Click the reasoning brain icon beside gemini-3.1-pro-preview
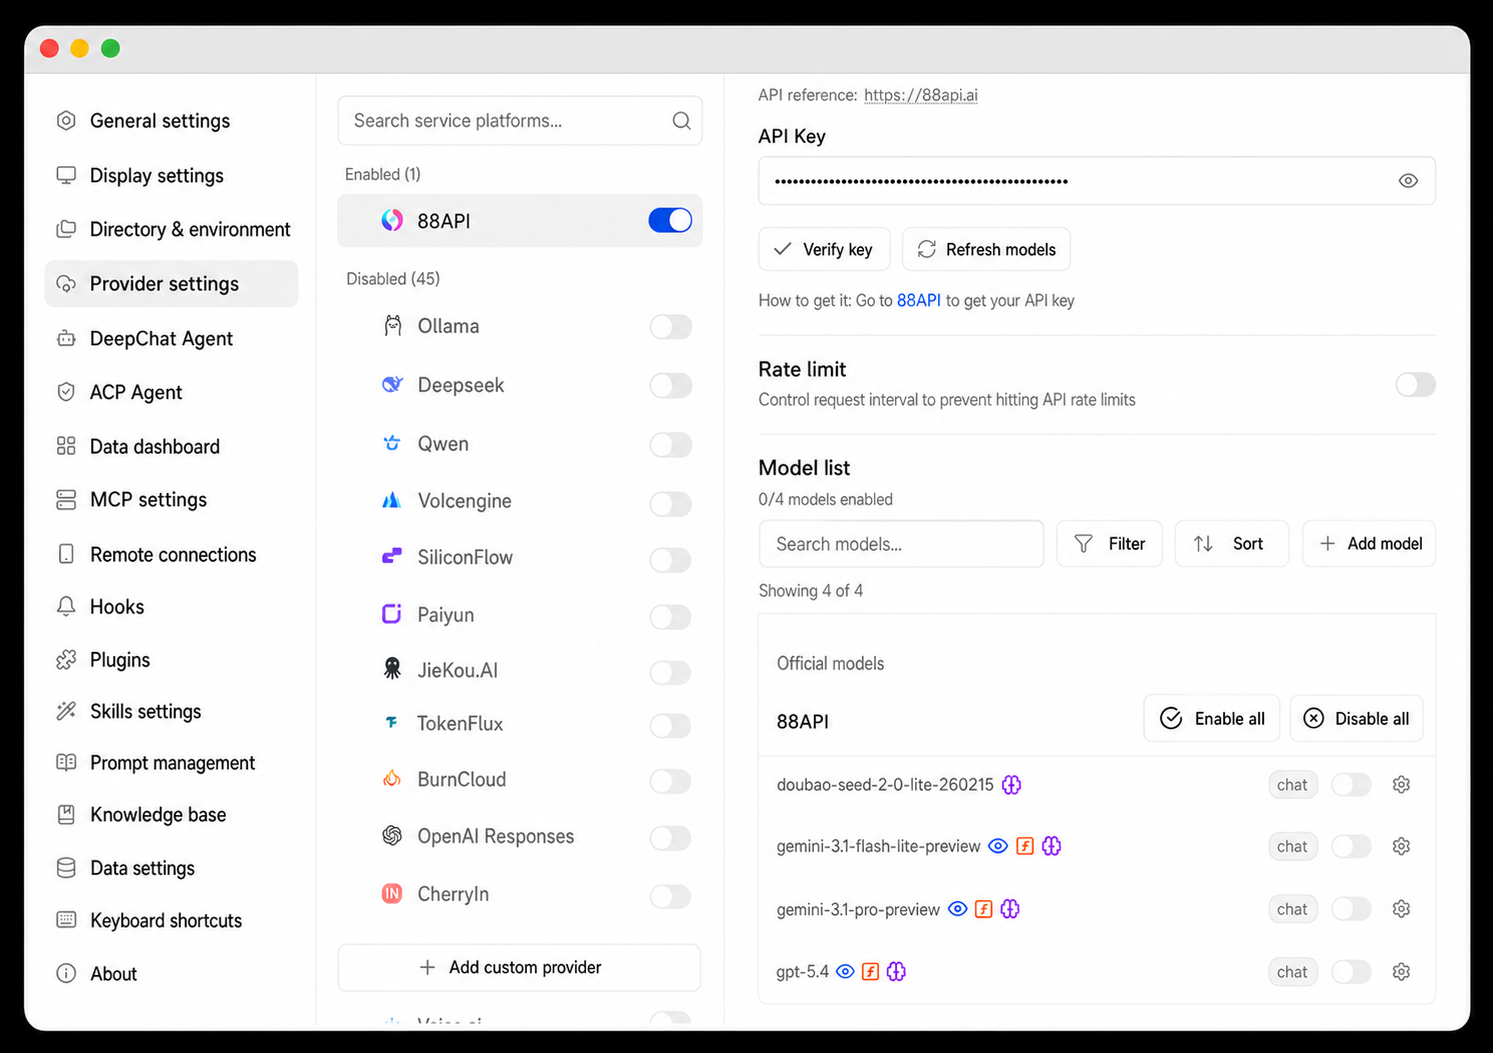 click(x=1010, y=909)
